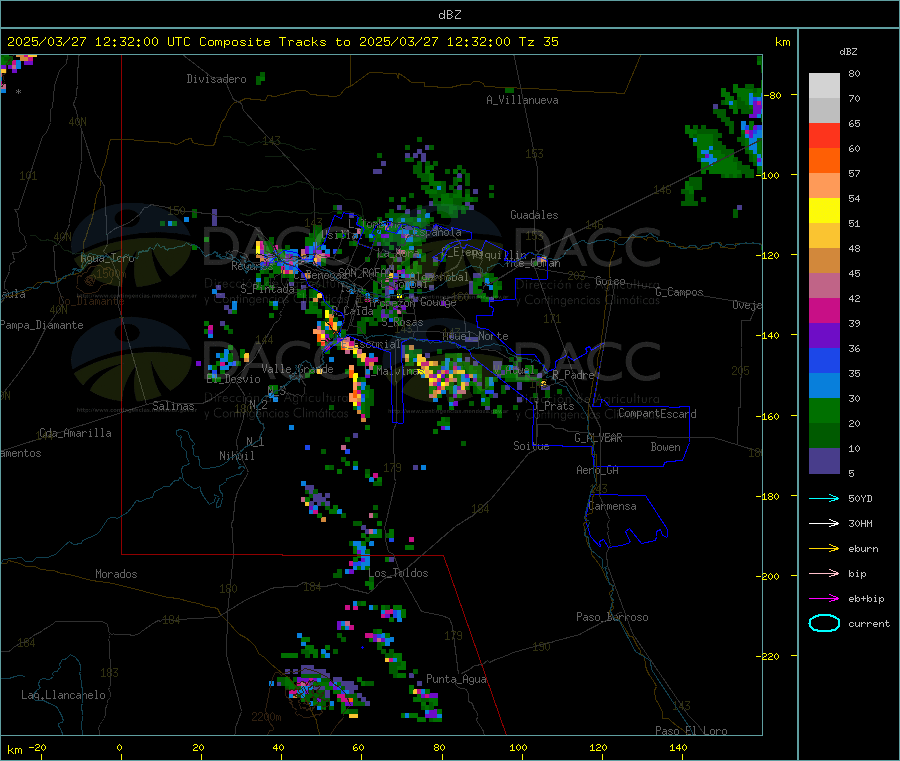Click the 'Aero_GA' map label
The image size is (900, 761).
[x=598, y=470]
